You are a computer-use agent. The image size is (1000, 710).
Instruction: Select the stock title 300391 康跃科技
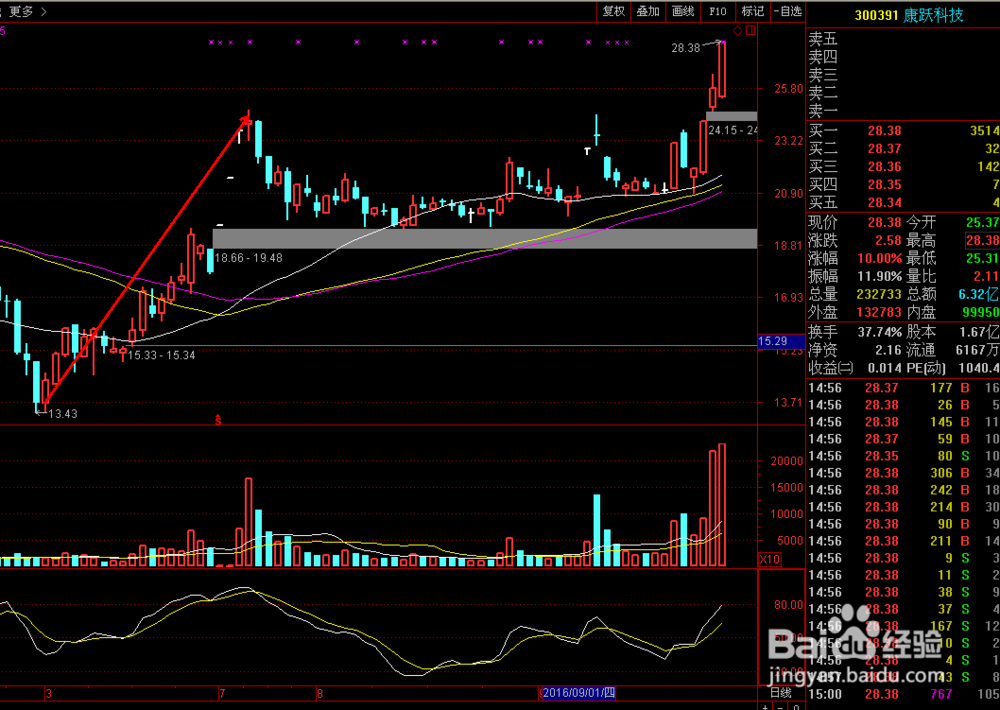(x=909, y=15)
